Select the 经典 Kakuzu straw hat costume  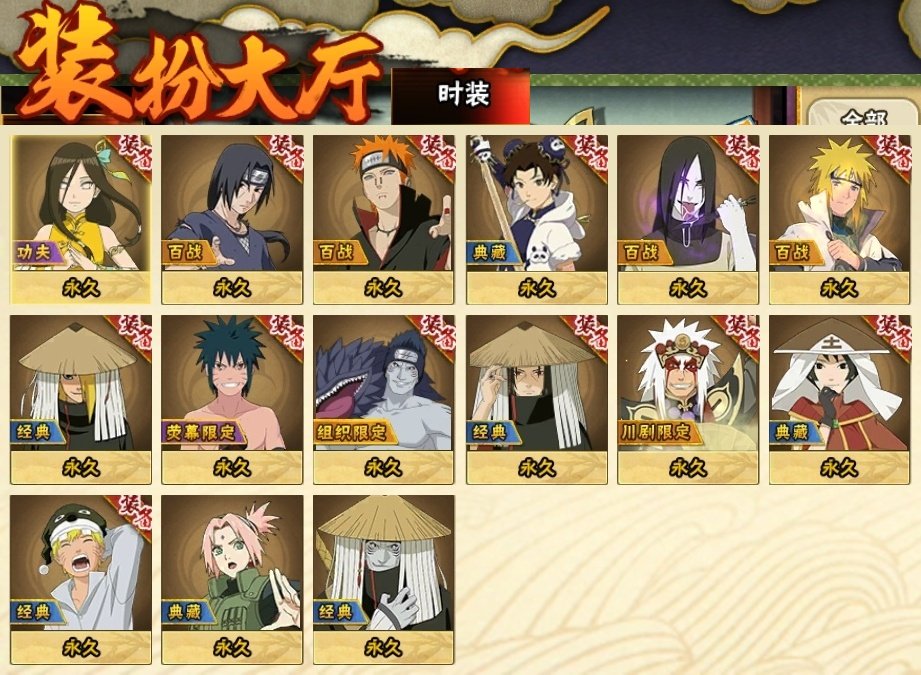[x=384, y=579]
